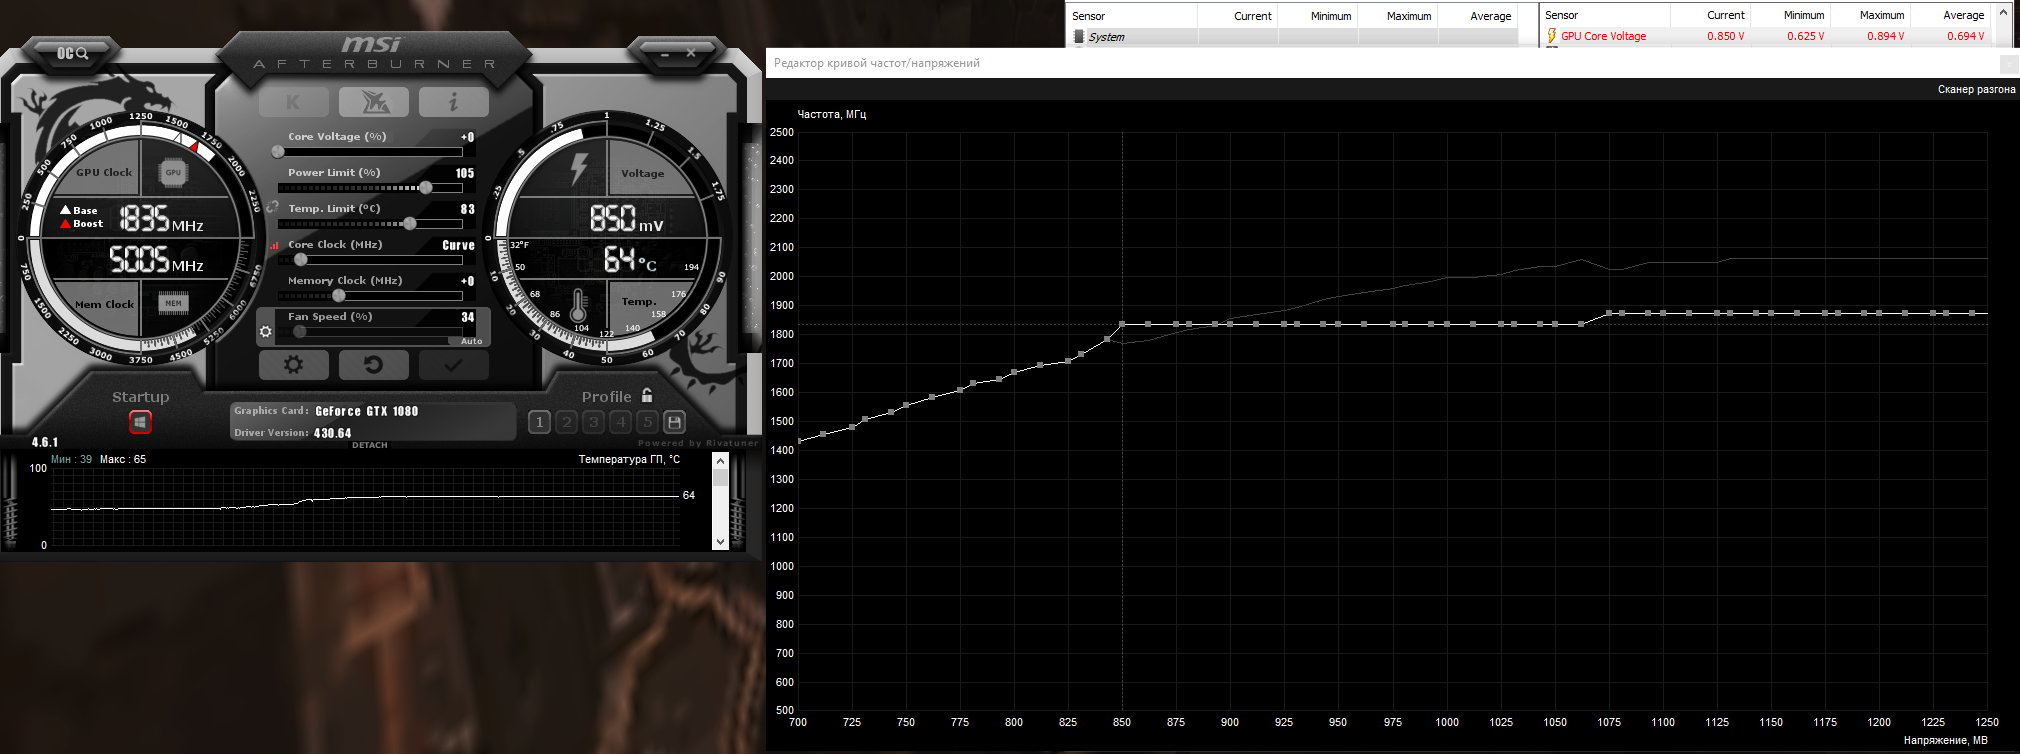Open the MSI jet logo button
Screen dimensions: 2020x754
click(x=373, y=102)
